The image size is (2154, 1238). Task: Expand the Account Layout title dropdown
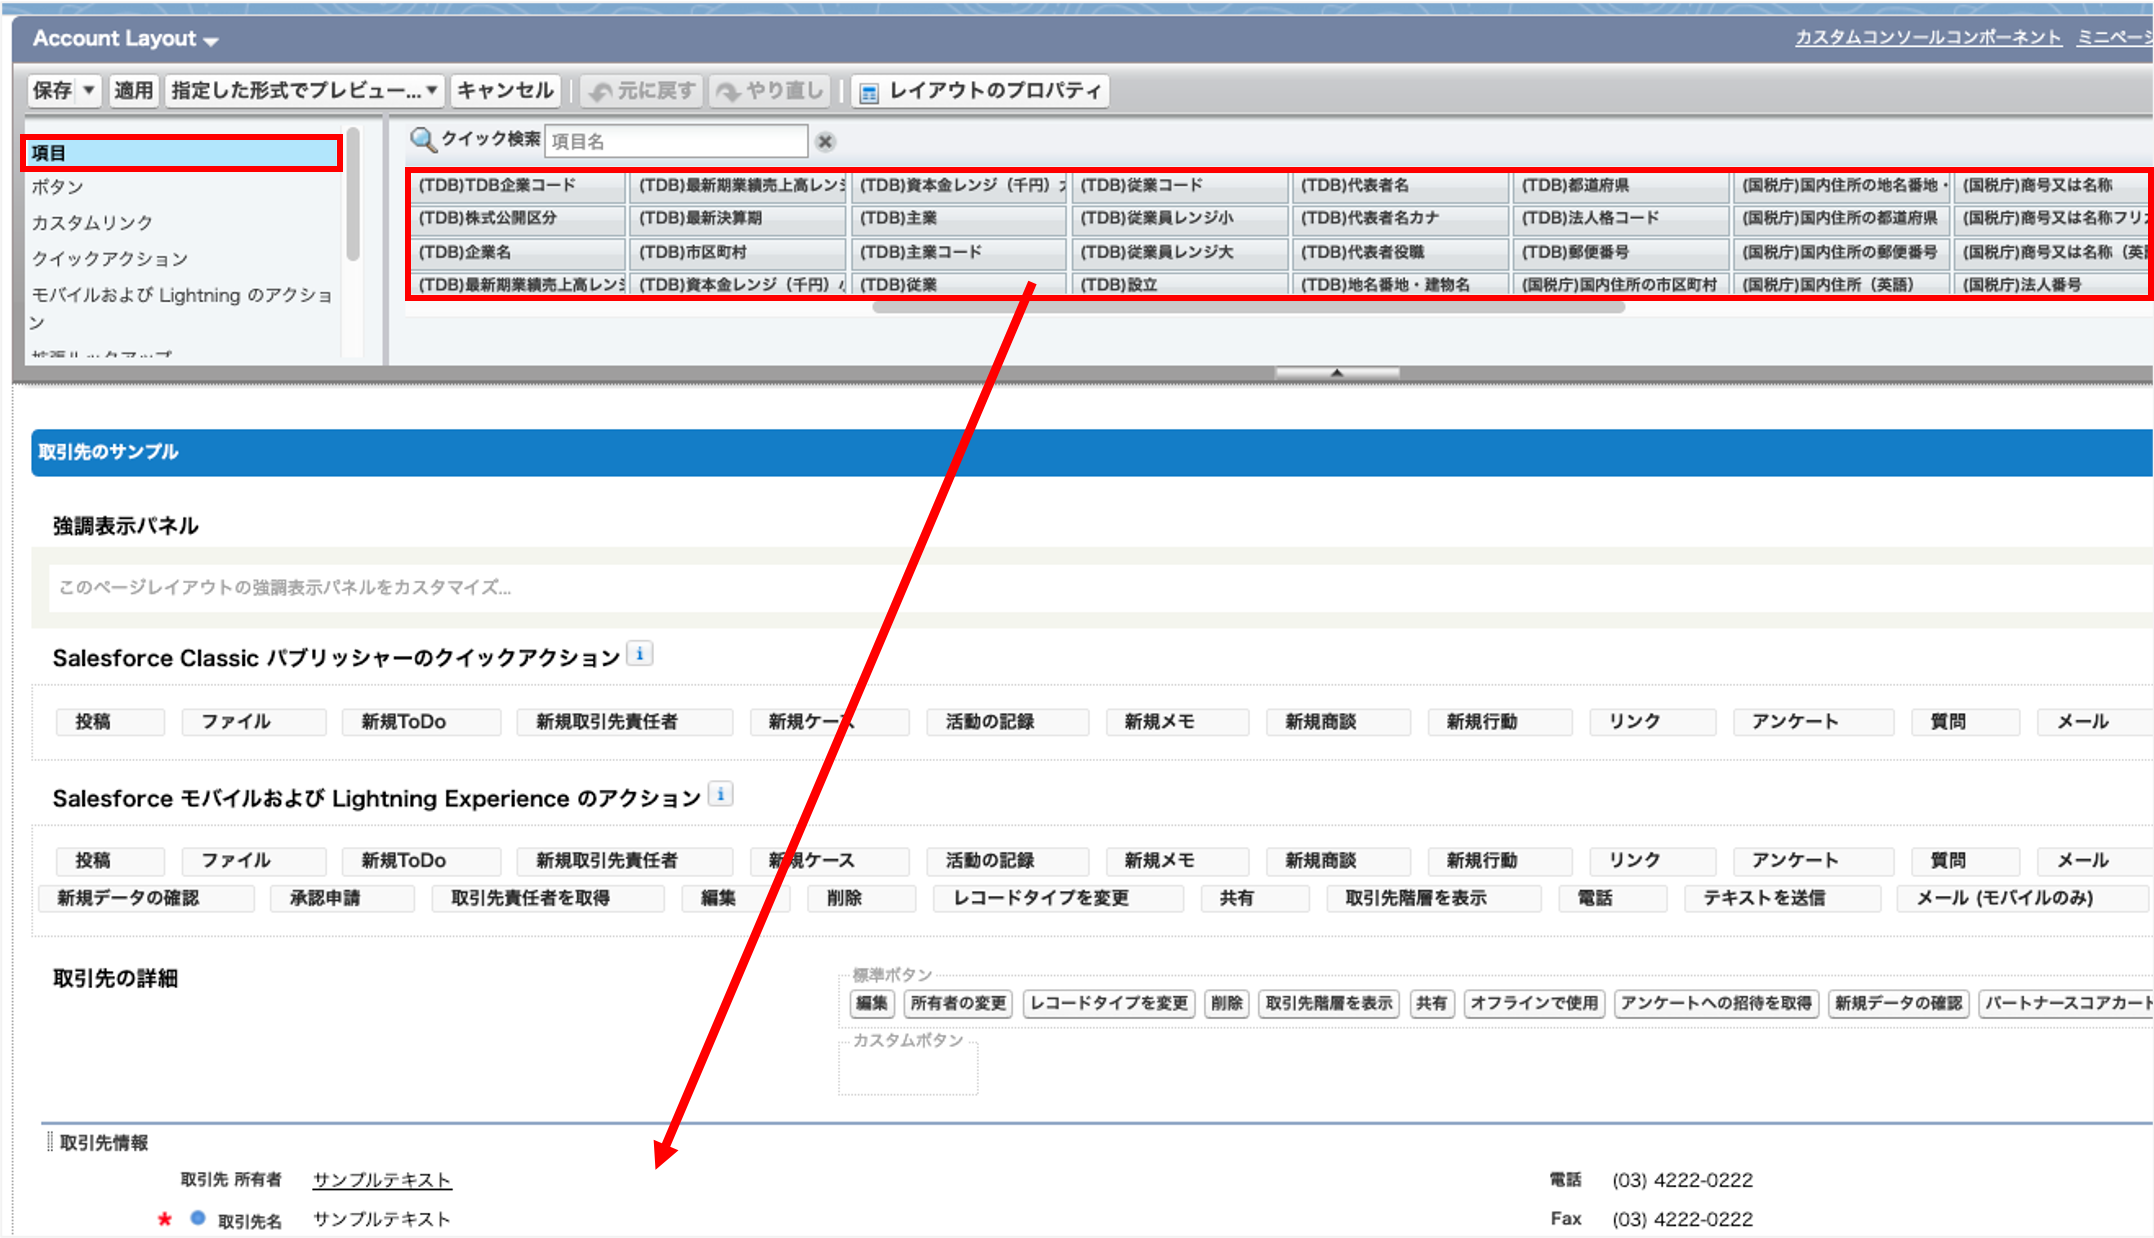(211, 41)
